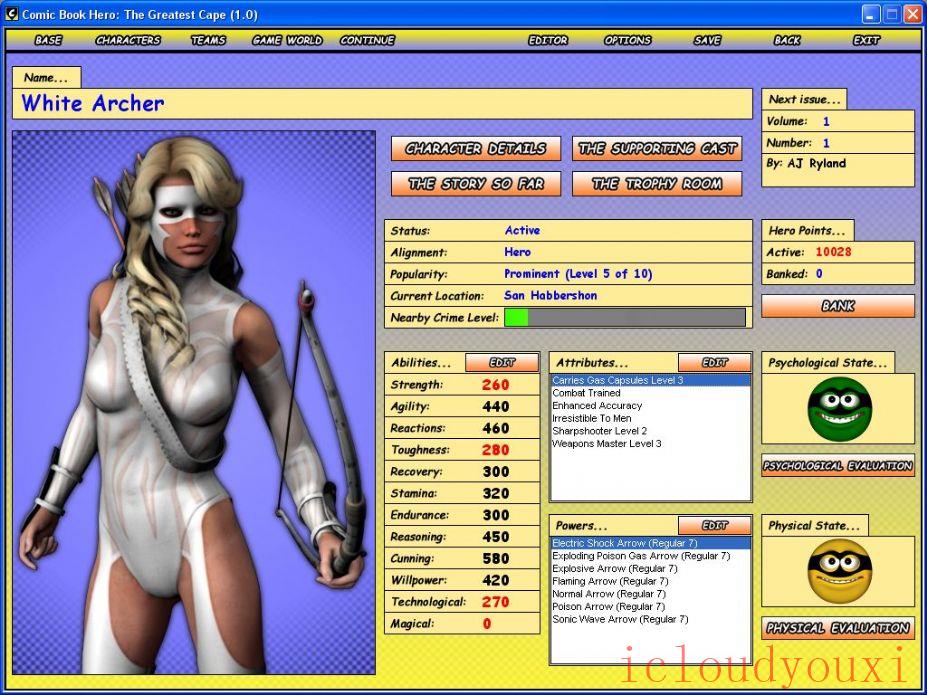927x695 pixels.
Task: Select Carries Gas Capsules Level 3 attribute
Action: 650,380
